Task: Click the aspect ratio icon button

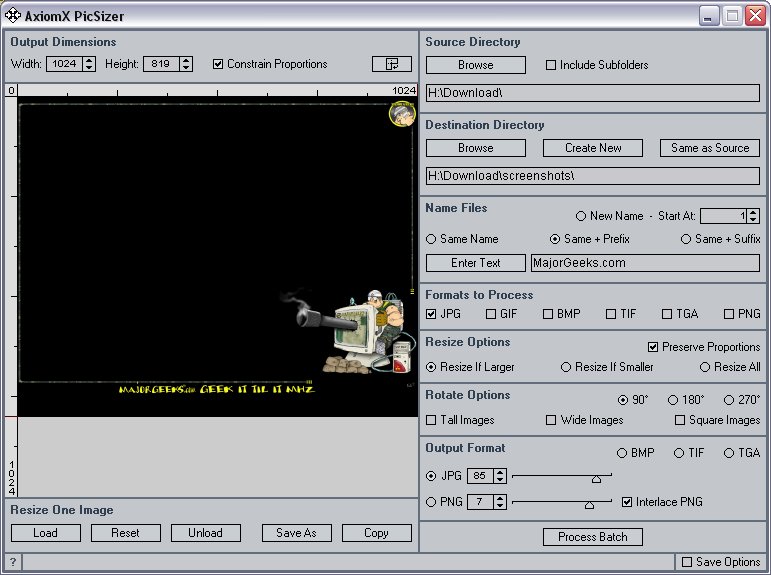Action: point(391,64)
